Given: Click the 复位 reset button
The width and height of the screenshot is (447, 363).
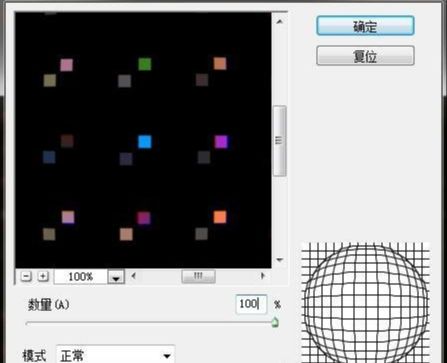Looking at the screenshot, I should pyautogui.click(x=365, y=55).
